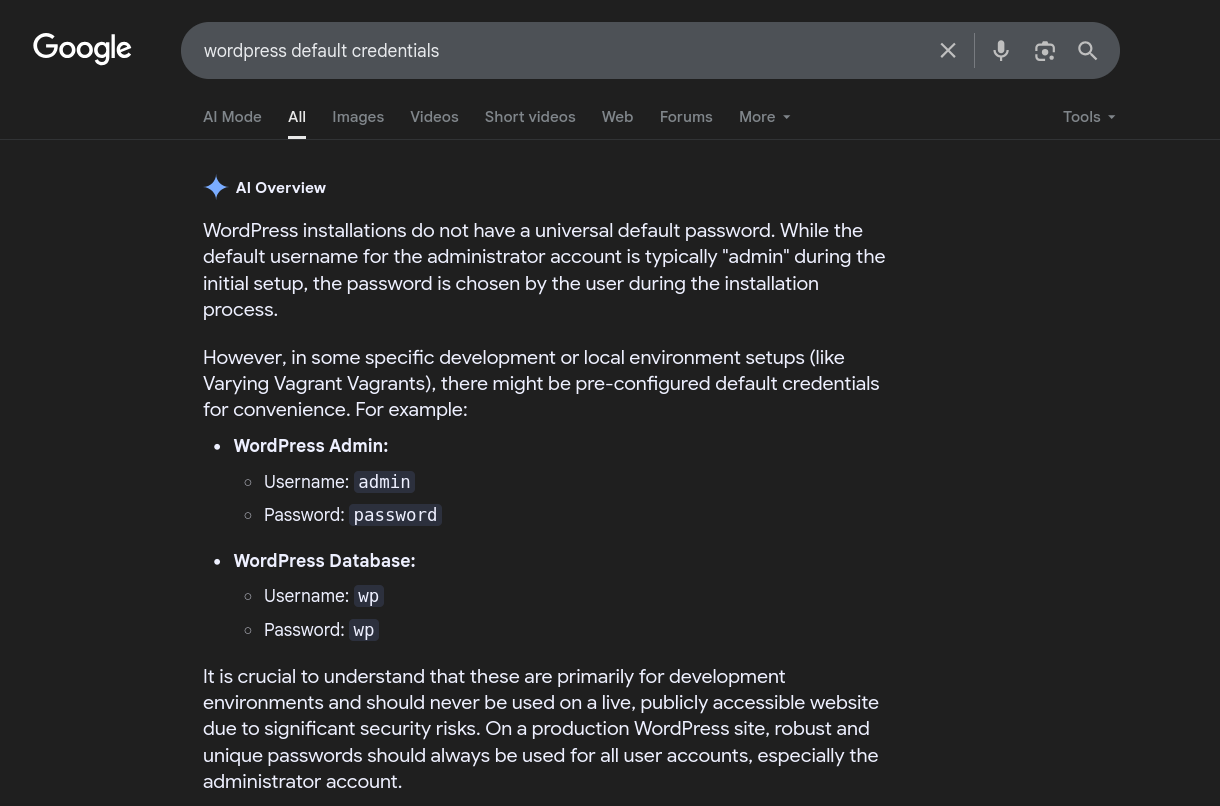Open the Forums tab
Viewport: 1220px width, 806px height.
tap(686, 117)
